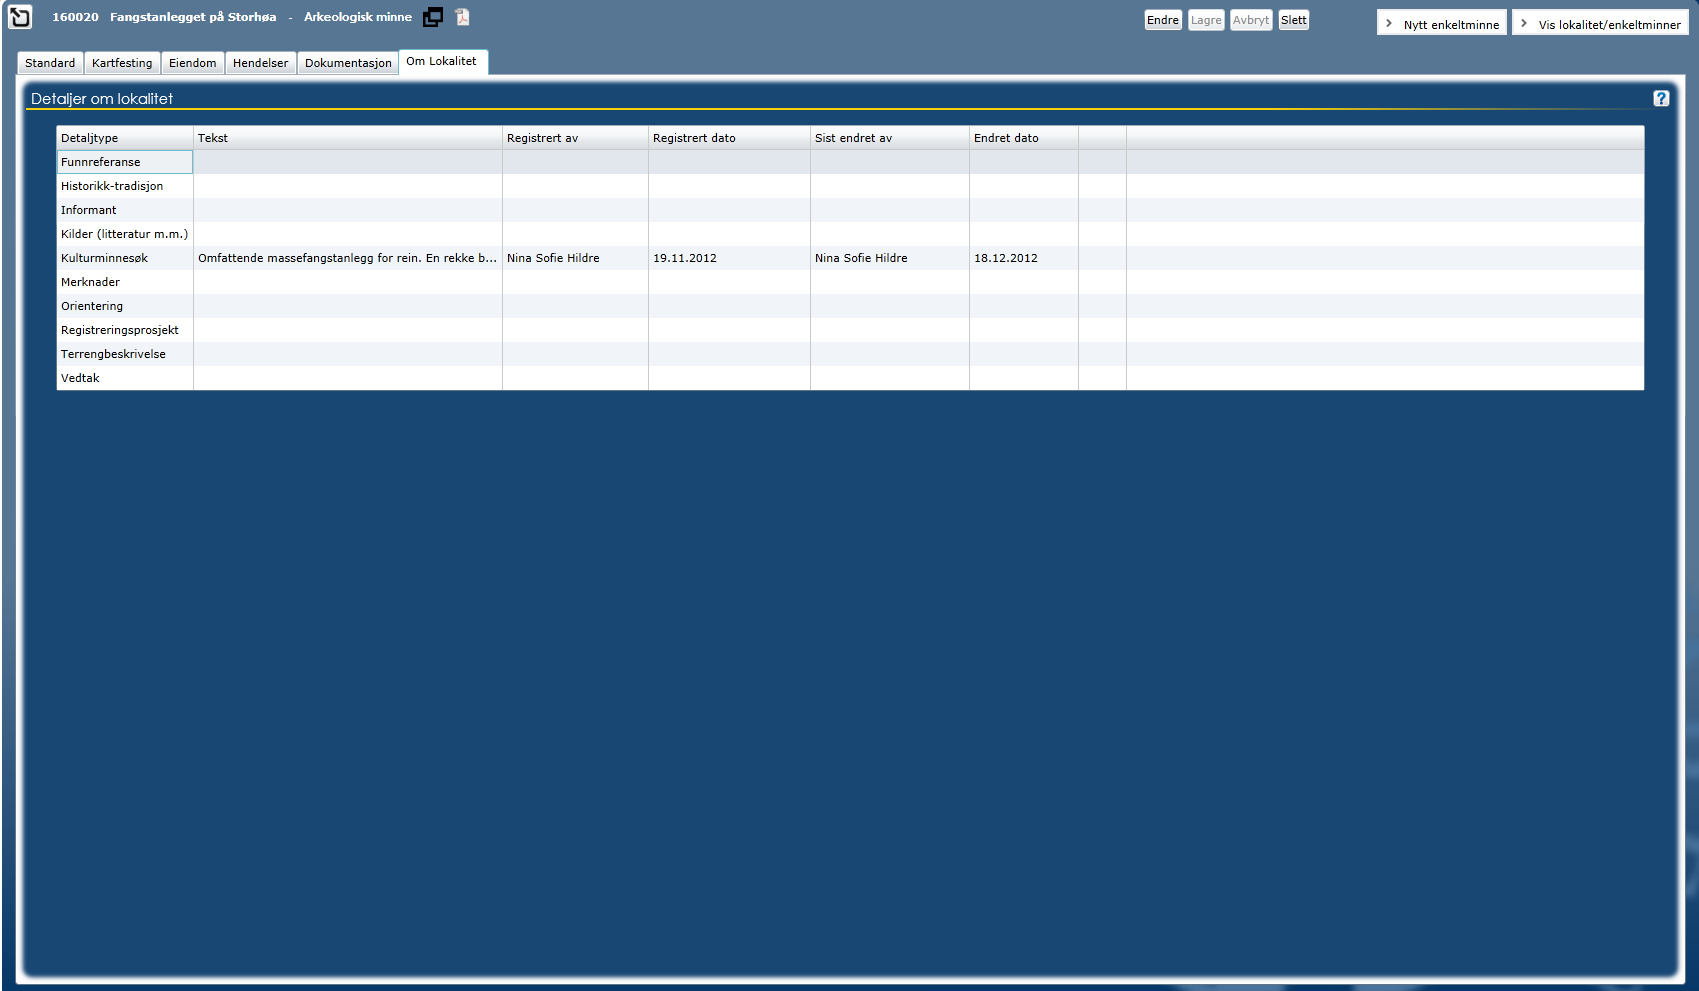Click the title Fangstanlegget på Storhøa

pyautogui.click(x=193, y=17)
